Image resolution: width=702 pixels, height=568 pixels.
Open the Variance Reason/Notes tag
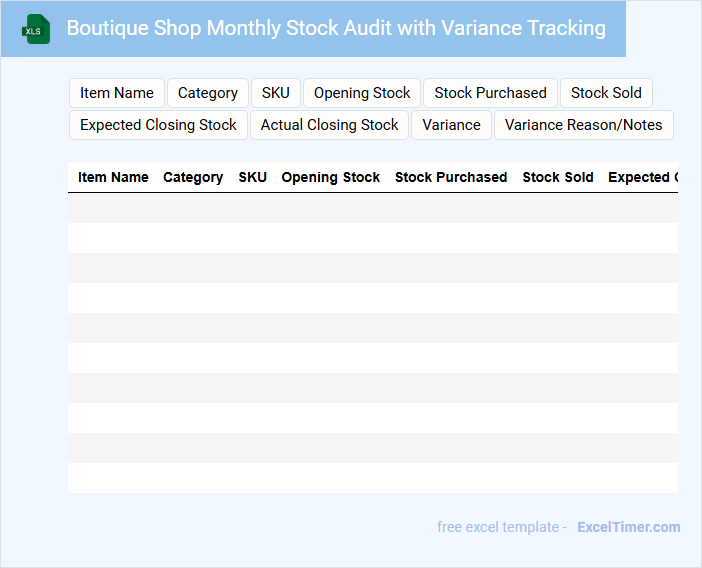pyautogui.click(x=584, y=125)
